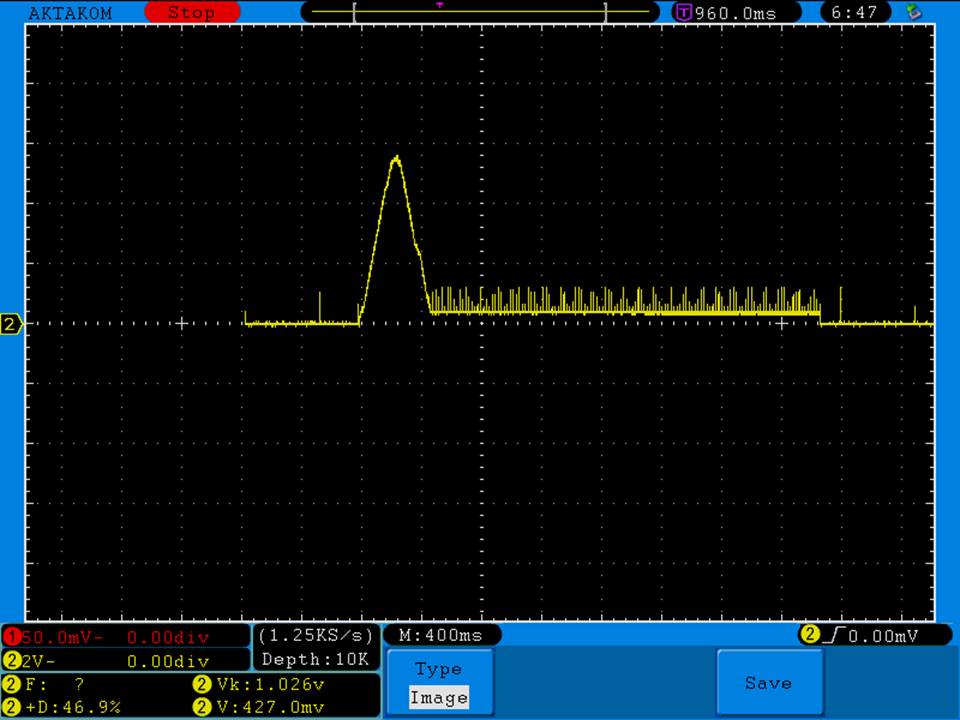
Task: Click the magenta T trigger time icon
Action: coord(684,13)
